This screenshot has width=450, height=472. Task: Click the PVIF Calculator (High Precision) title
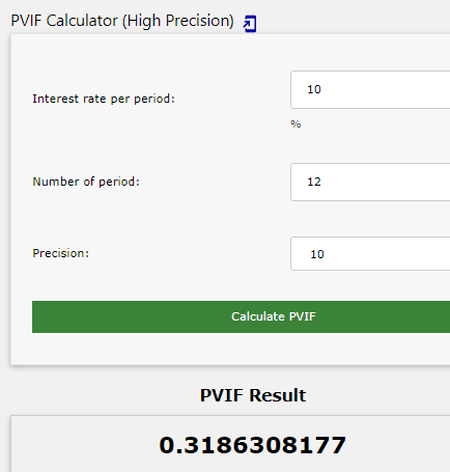(x=122, y=21)
